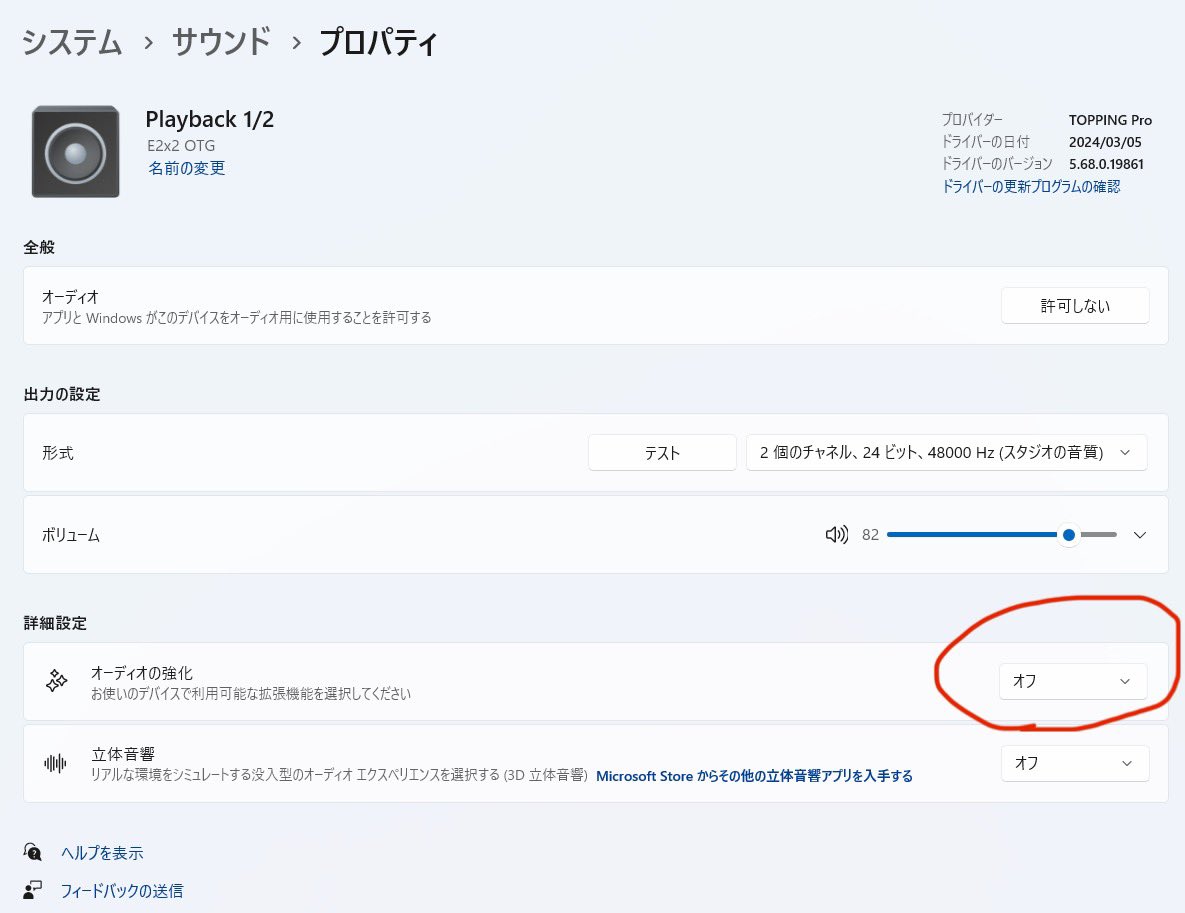This screenshot has height=913, width=1185.
Task: Open the オーディオの強化 オフ dropdown
Action: tap(1073, 682)
